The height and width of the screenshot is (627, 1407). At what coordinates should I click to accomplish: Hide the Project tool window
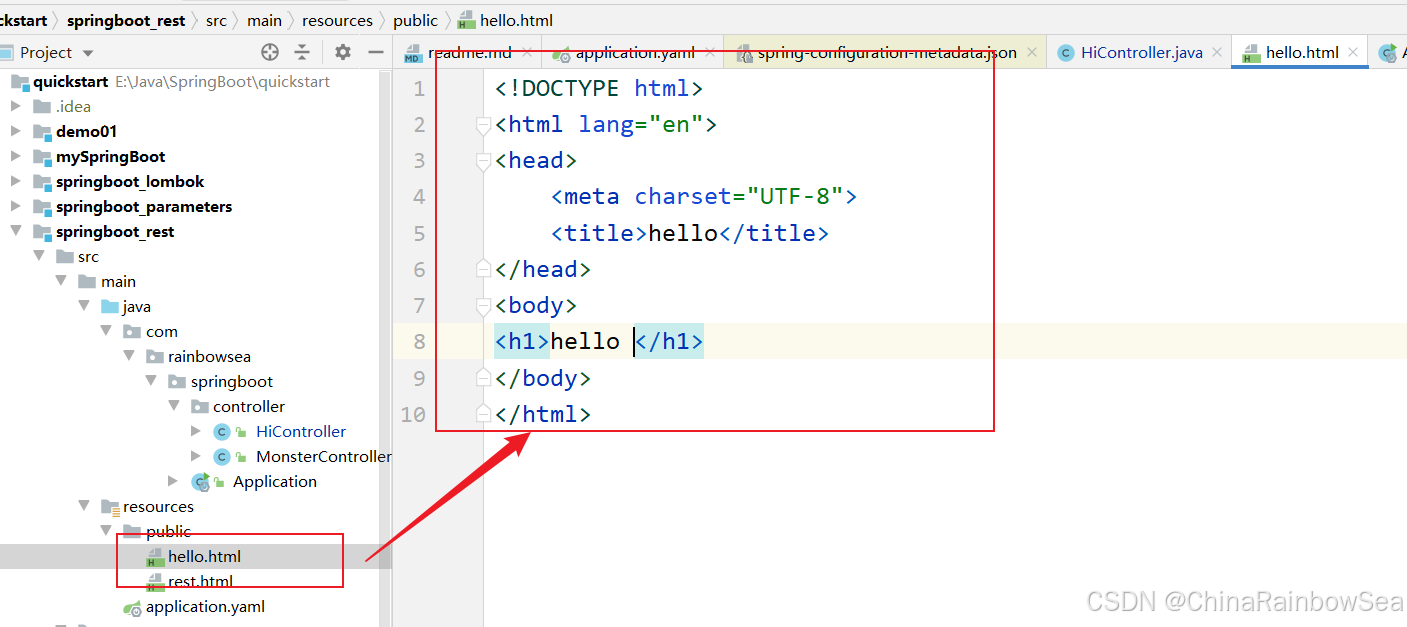[376, 53]
